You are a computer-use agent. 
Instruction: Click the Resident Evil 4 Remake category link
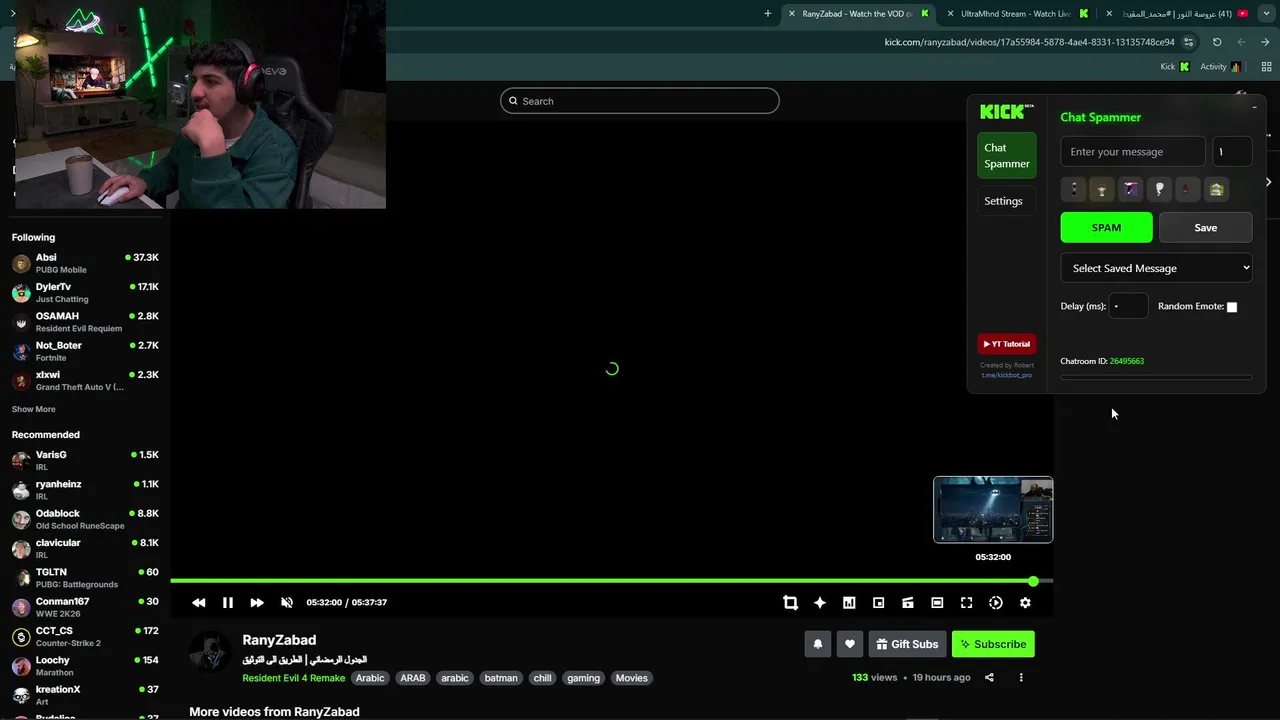294,678
